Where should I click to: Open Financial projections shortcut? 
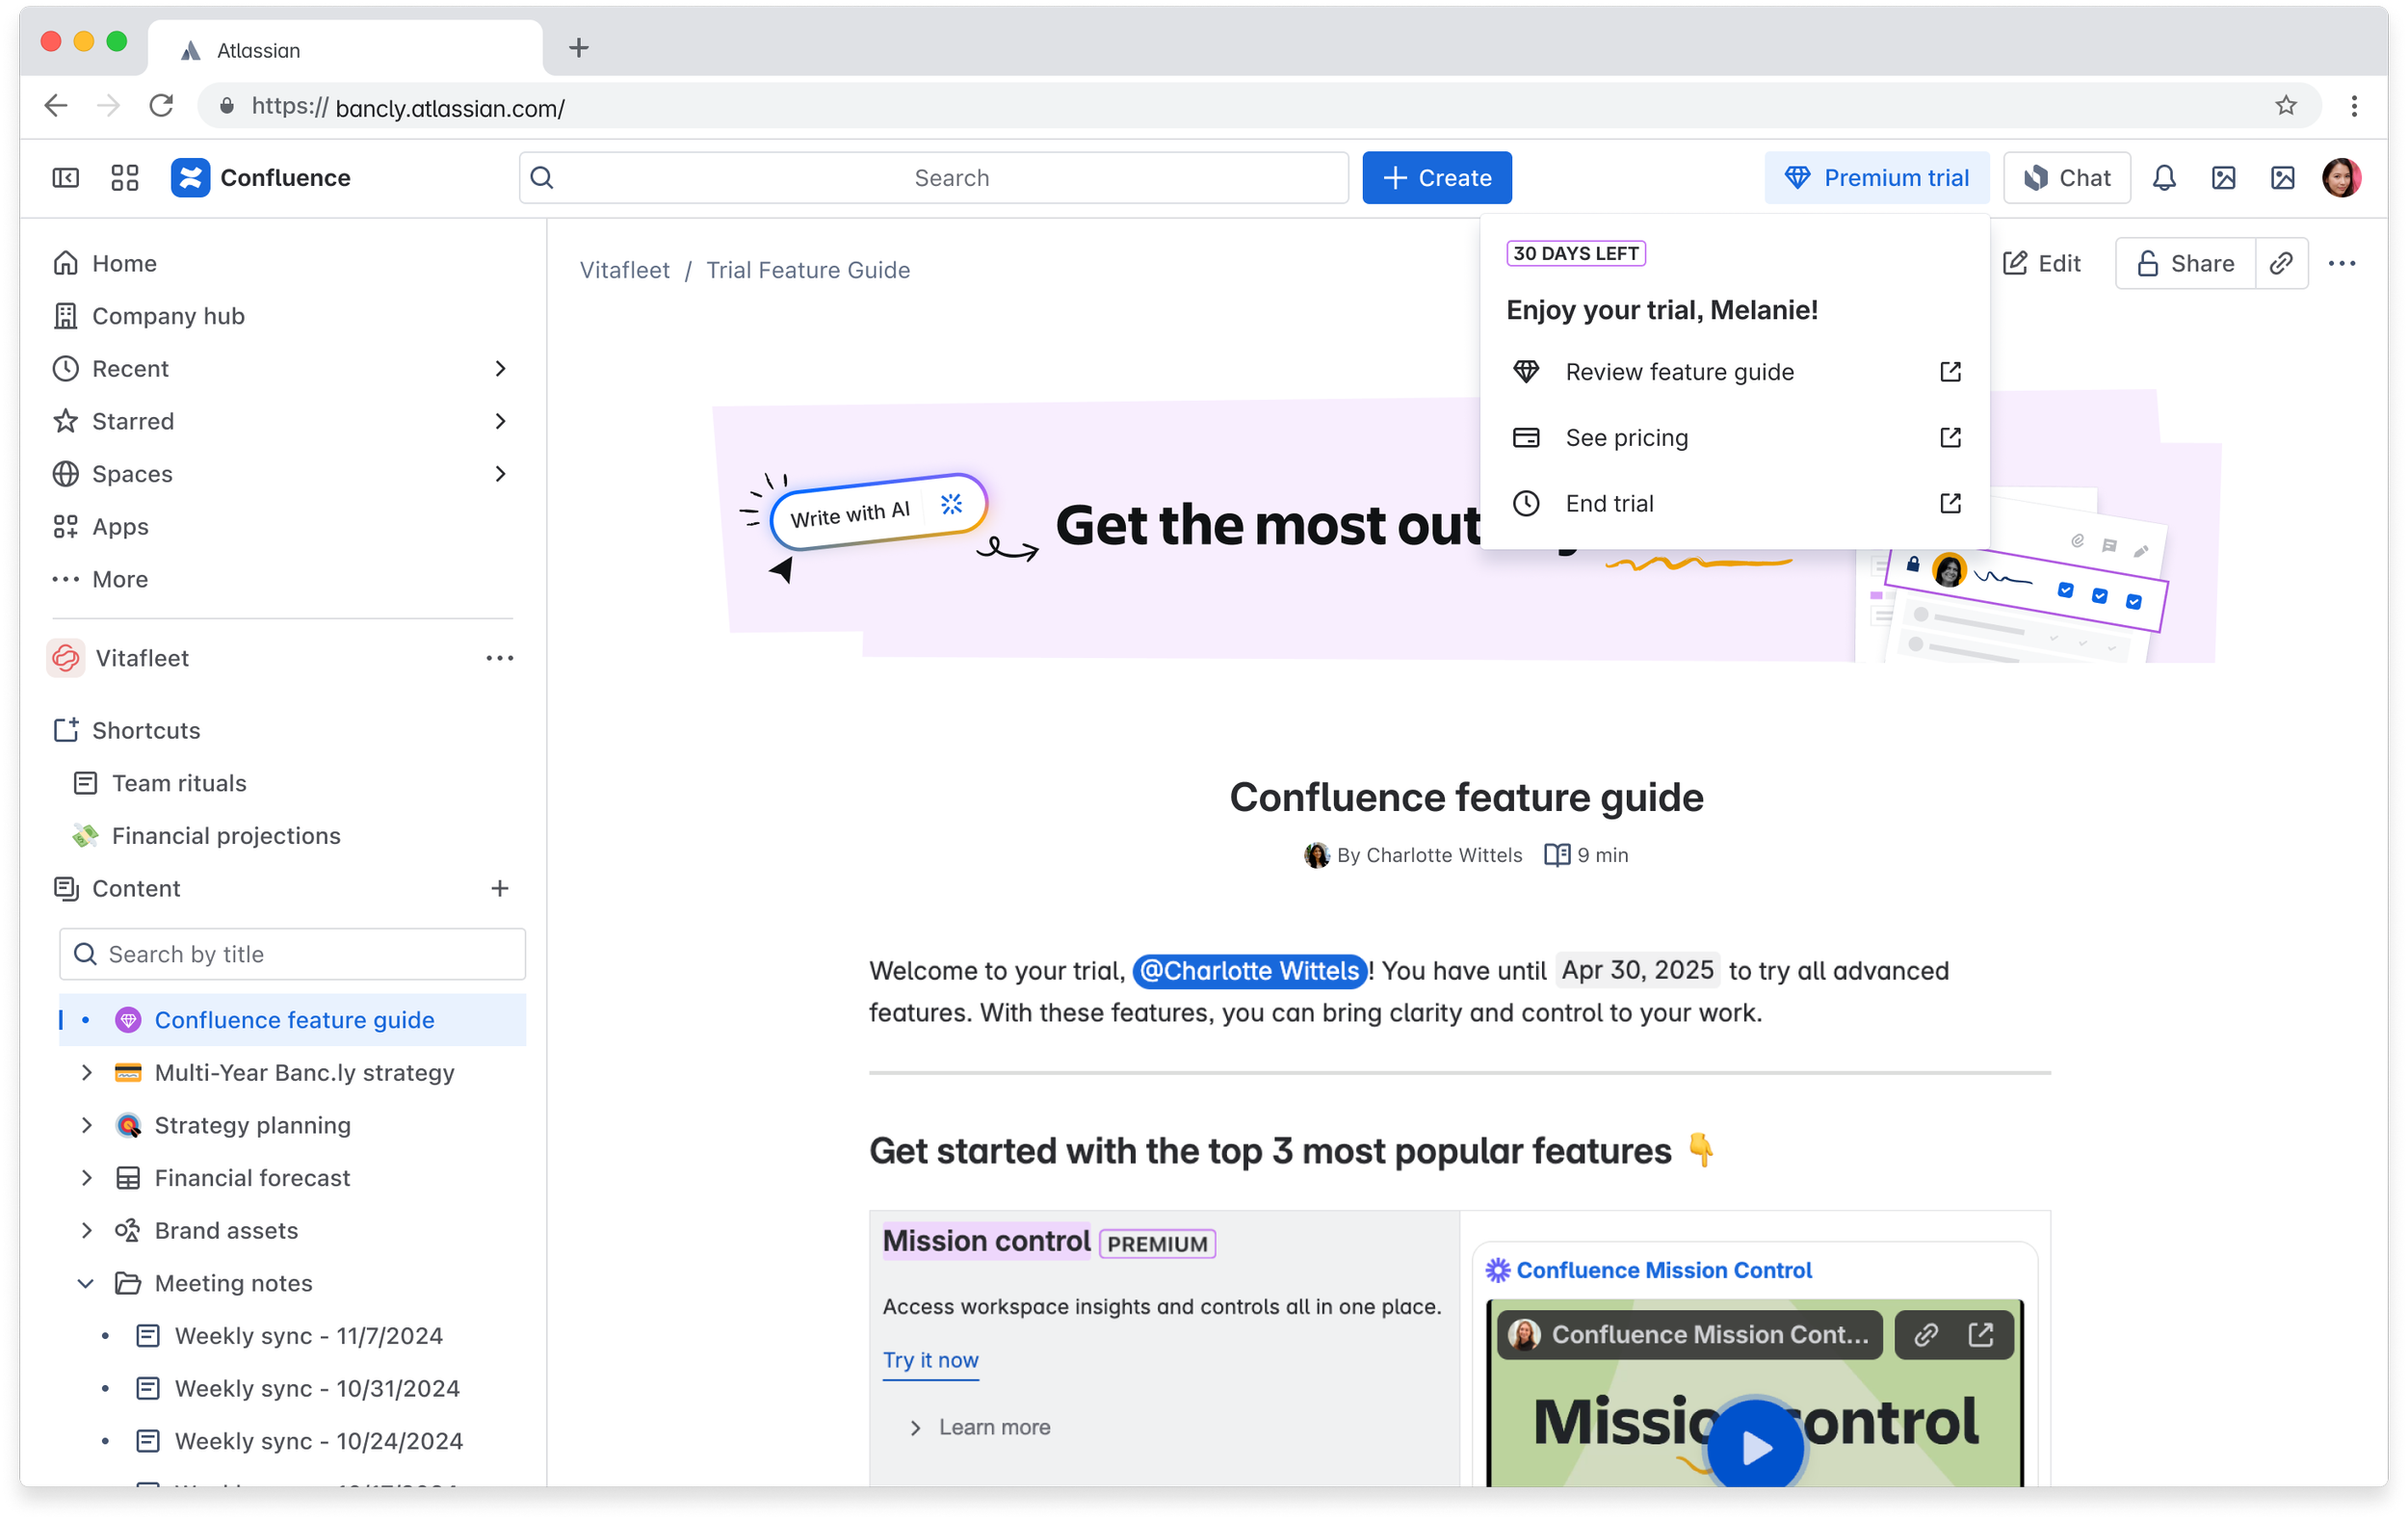click(226, 836)
